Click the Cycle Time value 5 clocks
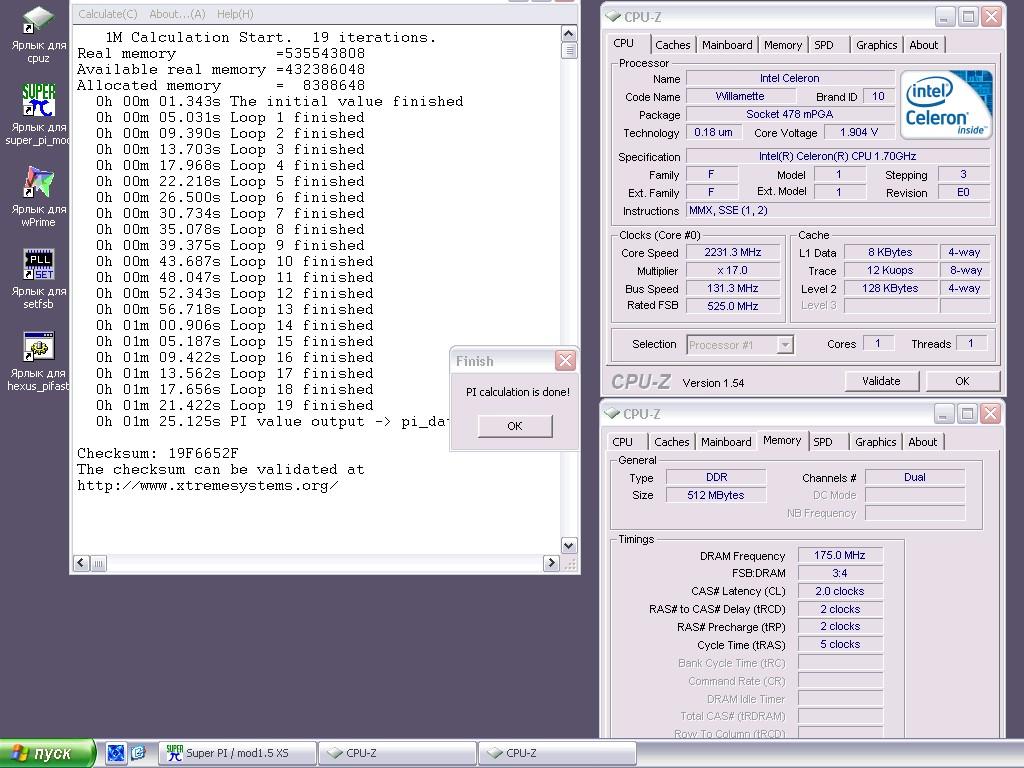 coord(840,644)
